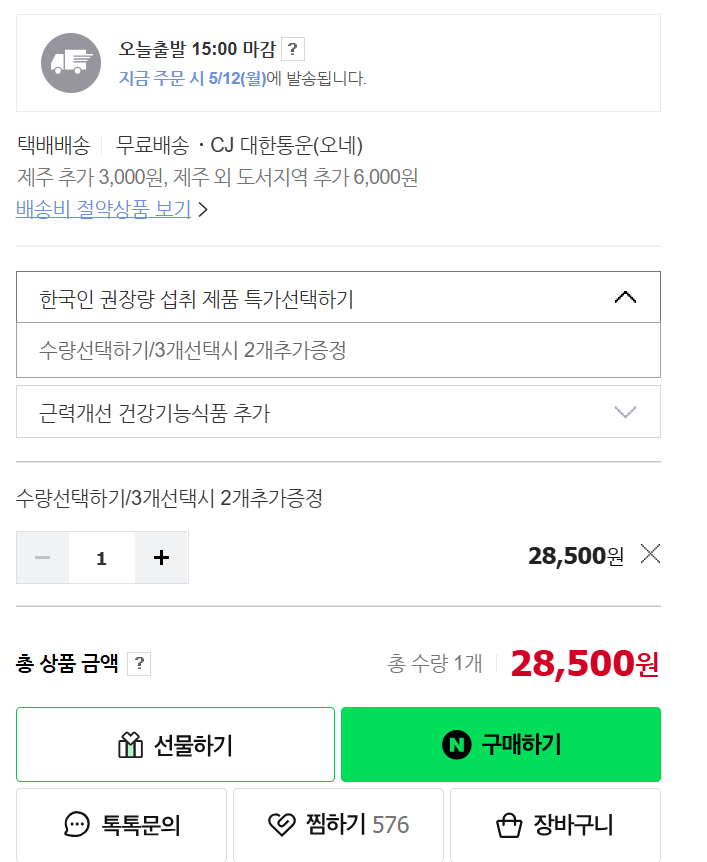Click the 선물하기 button
The width and height of the screenshot is (707, 862).
tap(175, 744)
